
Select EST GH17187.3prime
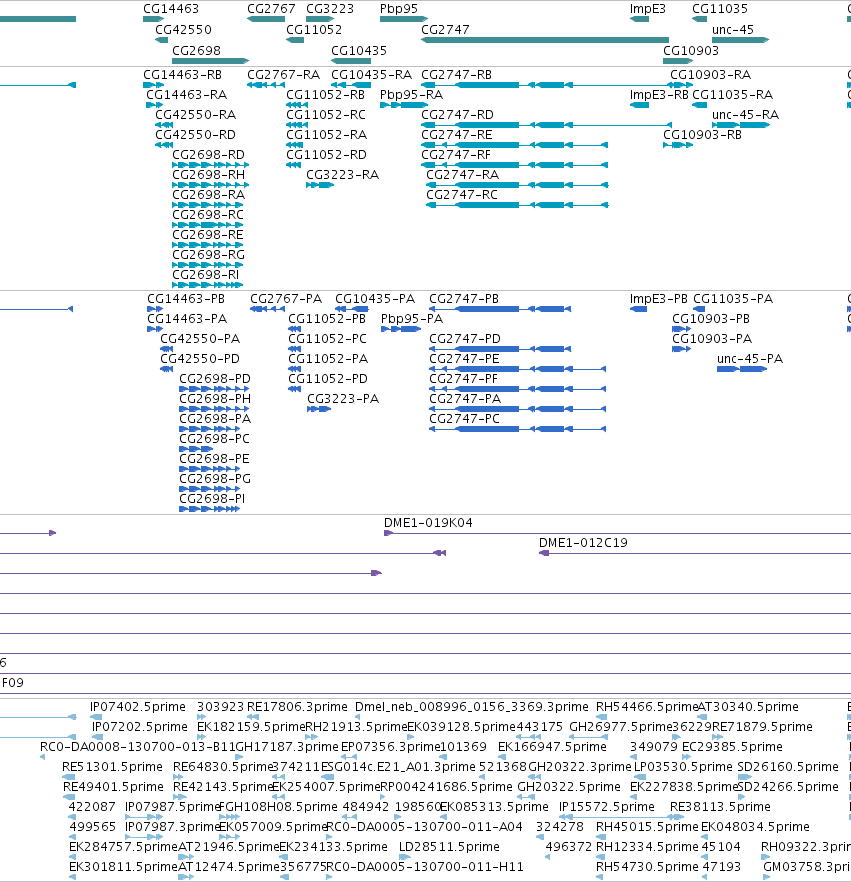point(287,746)
